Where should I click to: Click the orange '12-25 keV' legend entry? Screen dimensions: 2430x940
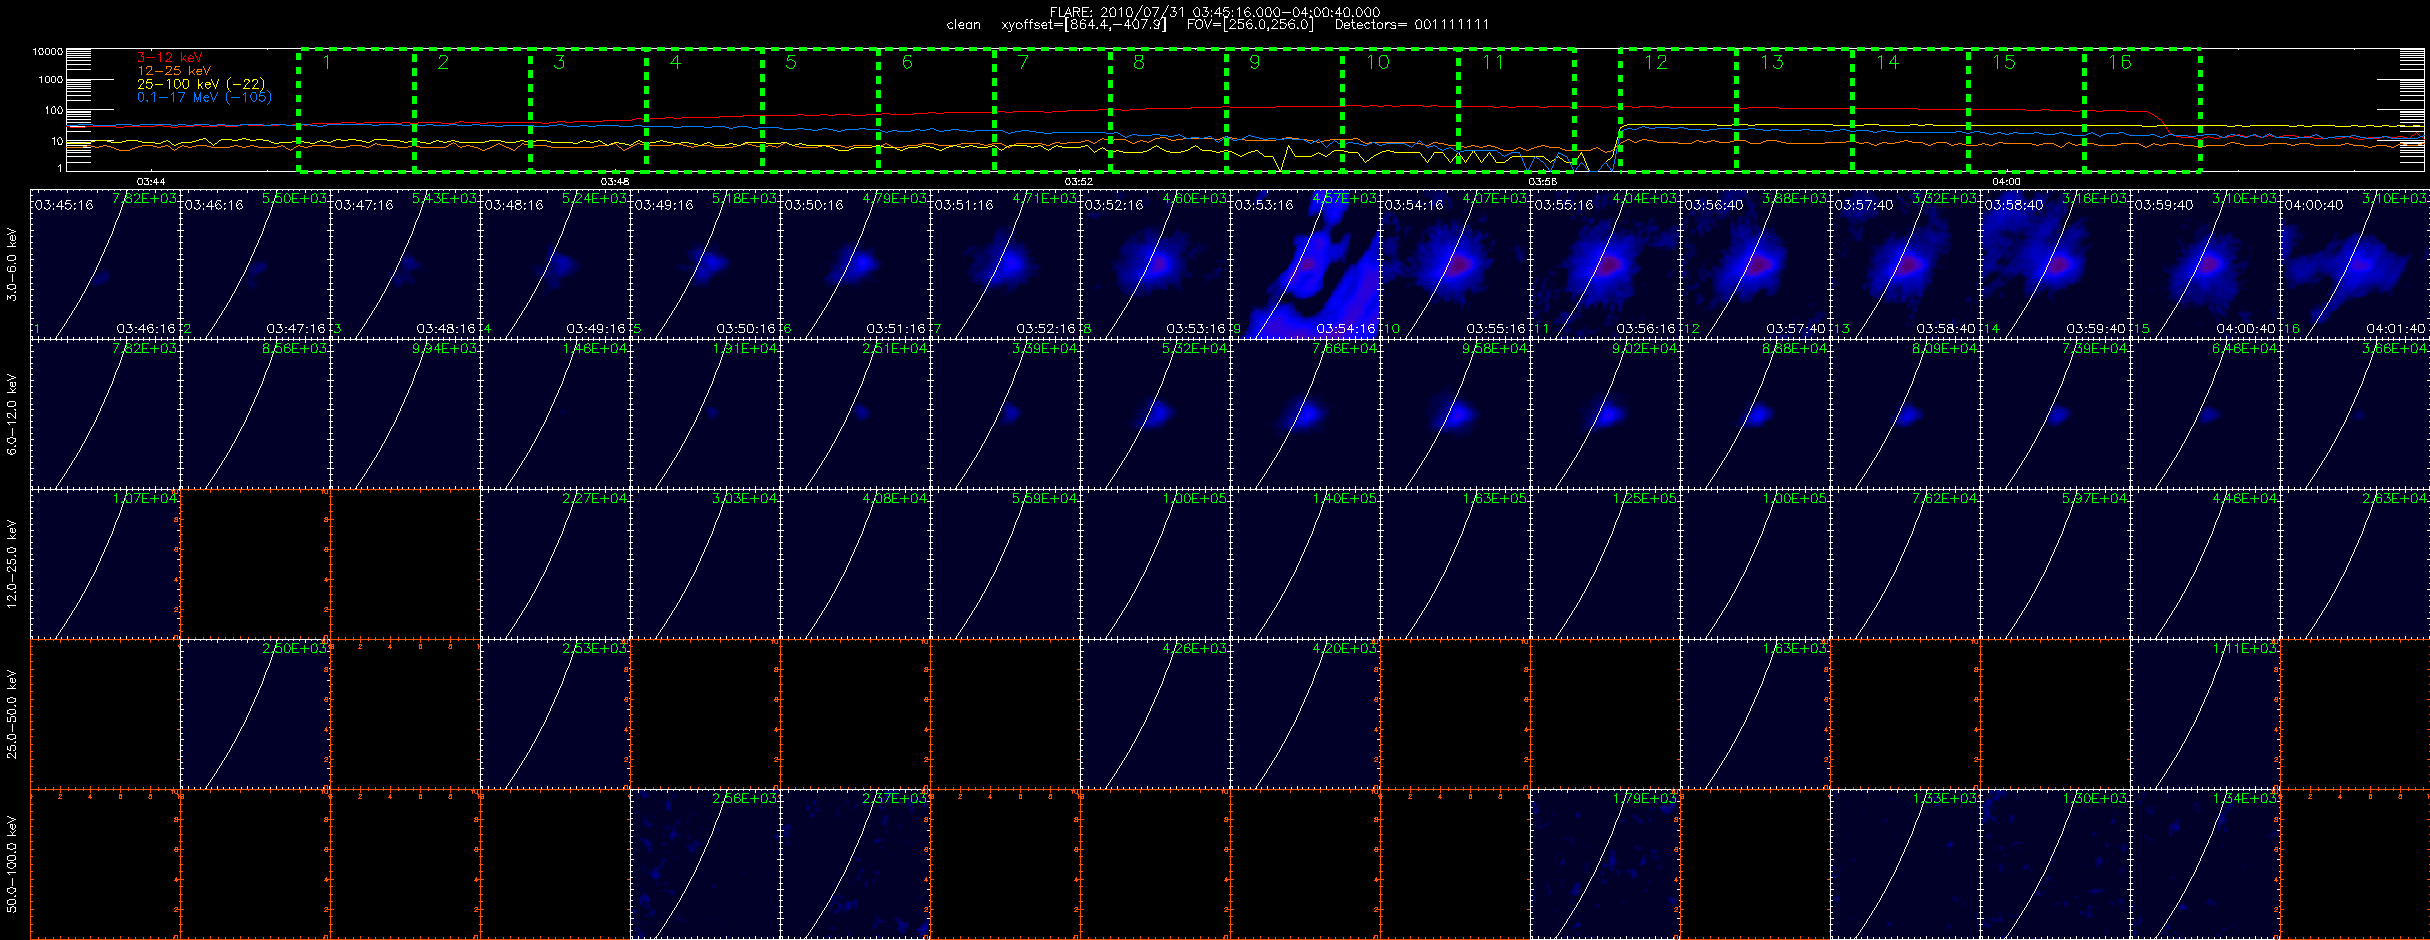(x=174, y=71)
